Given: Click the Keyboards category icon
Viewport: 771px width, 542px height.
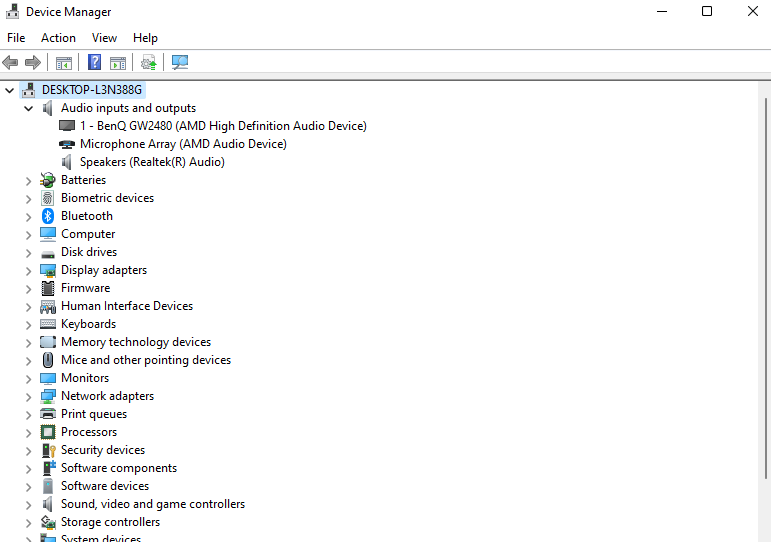Looking at the screenshot, I should [48, 324].
